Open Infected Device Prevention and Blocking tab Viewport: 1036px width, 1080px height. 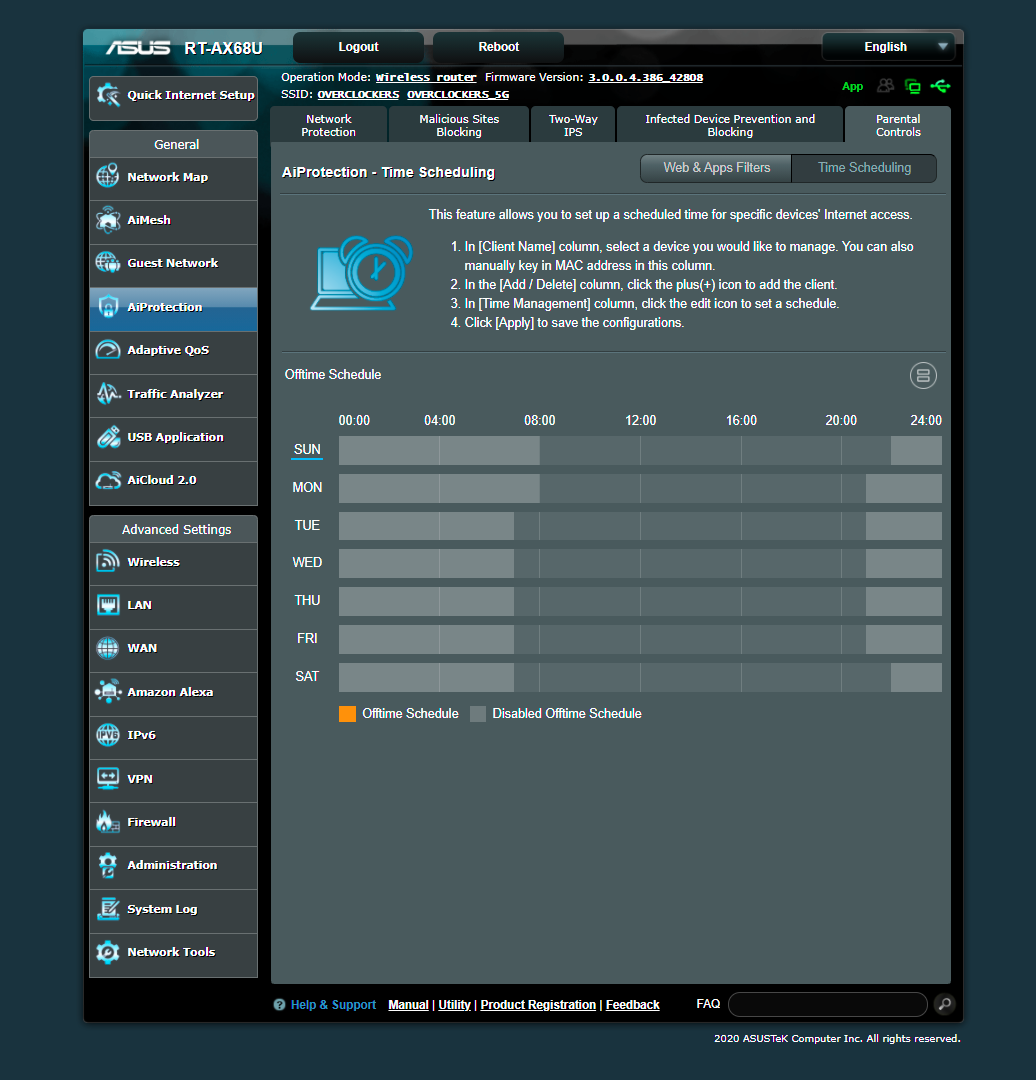[x=730, y=125]
